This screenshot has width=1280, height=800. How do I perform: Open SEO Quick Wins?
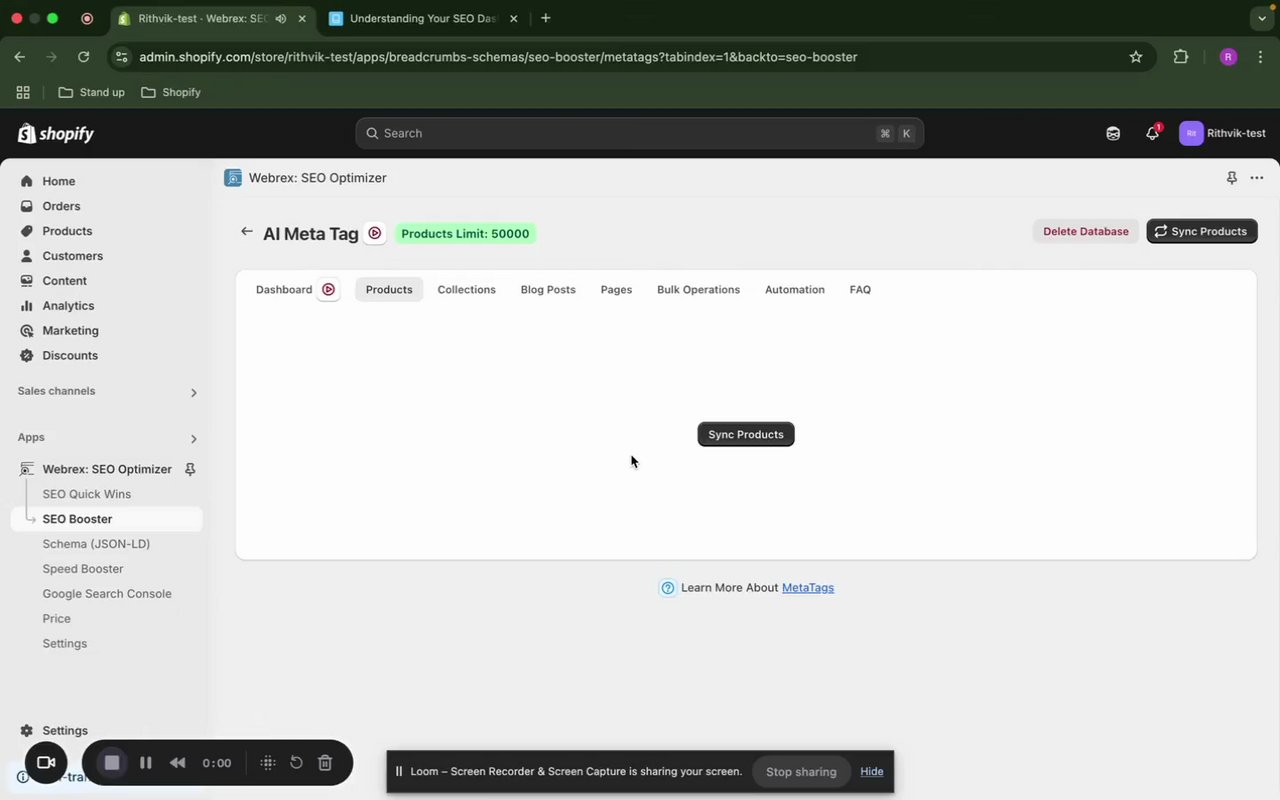click(86, 494)
